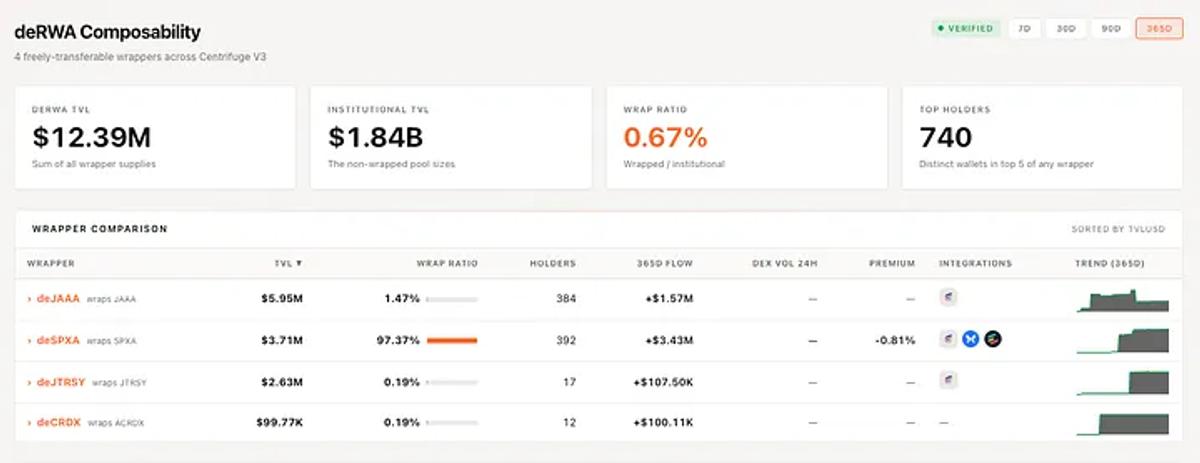Click the INSTITUTIONAL TVL $1.84B card
The width and height of the screenshot is (1200, 463).
click(x=451, y=137)
